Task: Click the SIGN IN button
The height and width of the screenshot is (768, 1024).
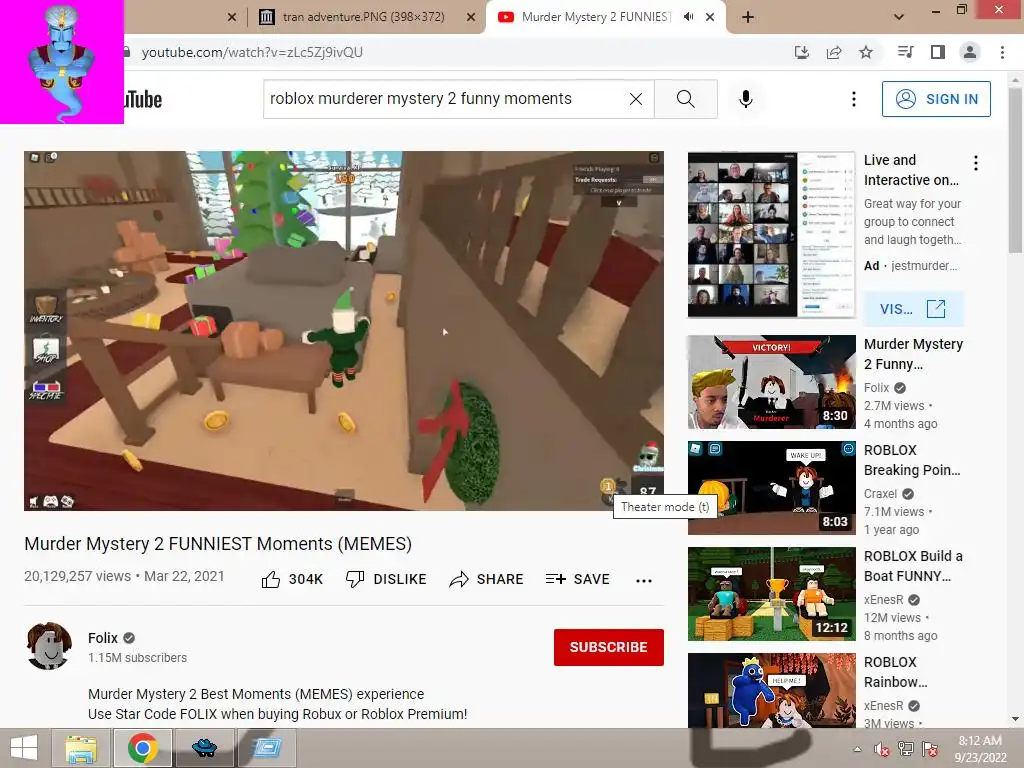Action: click(x=936, y=99)
